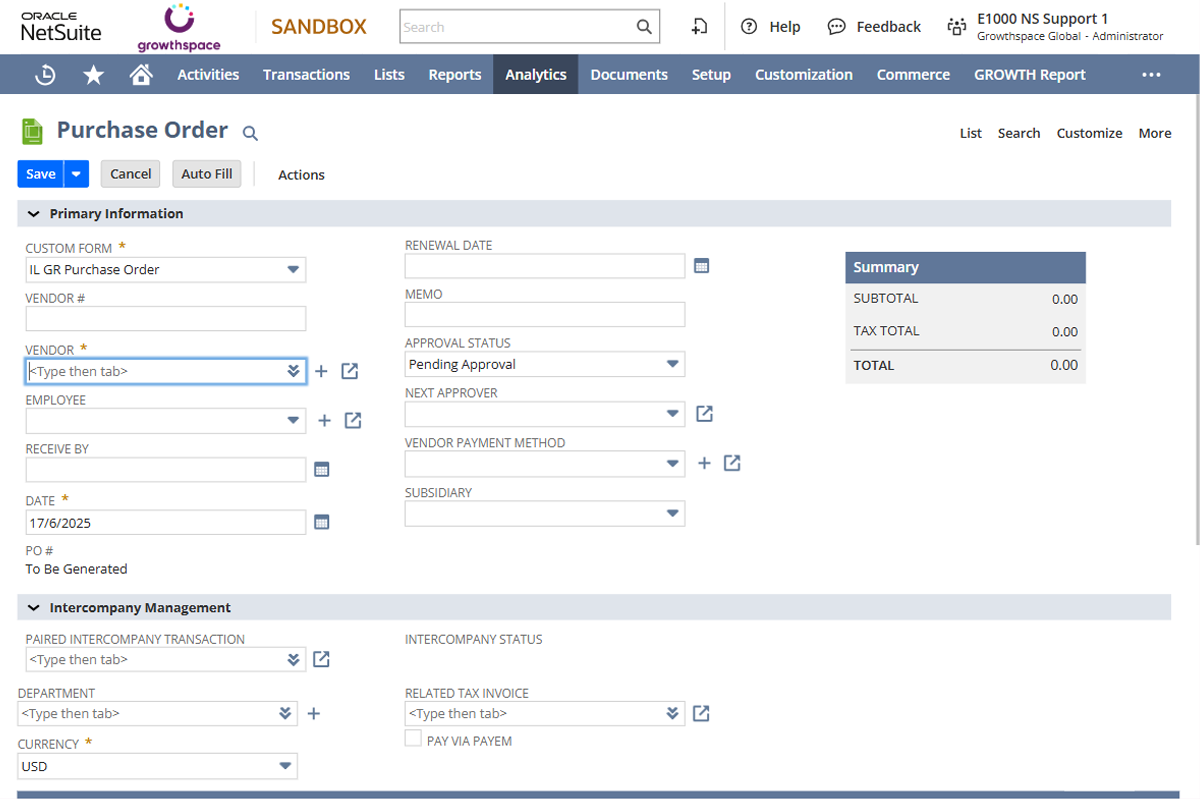Open Next Approver record pop-out icon
The image size is (1200, 799).
point(704,413)
